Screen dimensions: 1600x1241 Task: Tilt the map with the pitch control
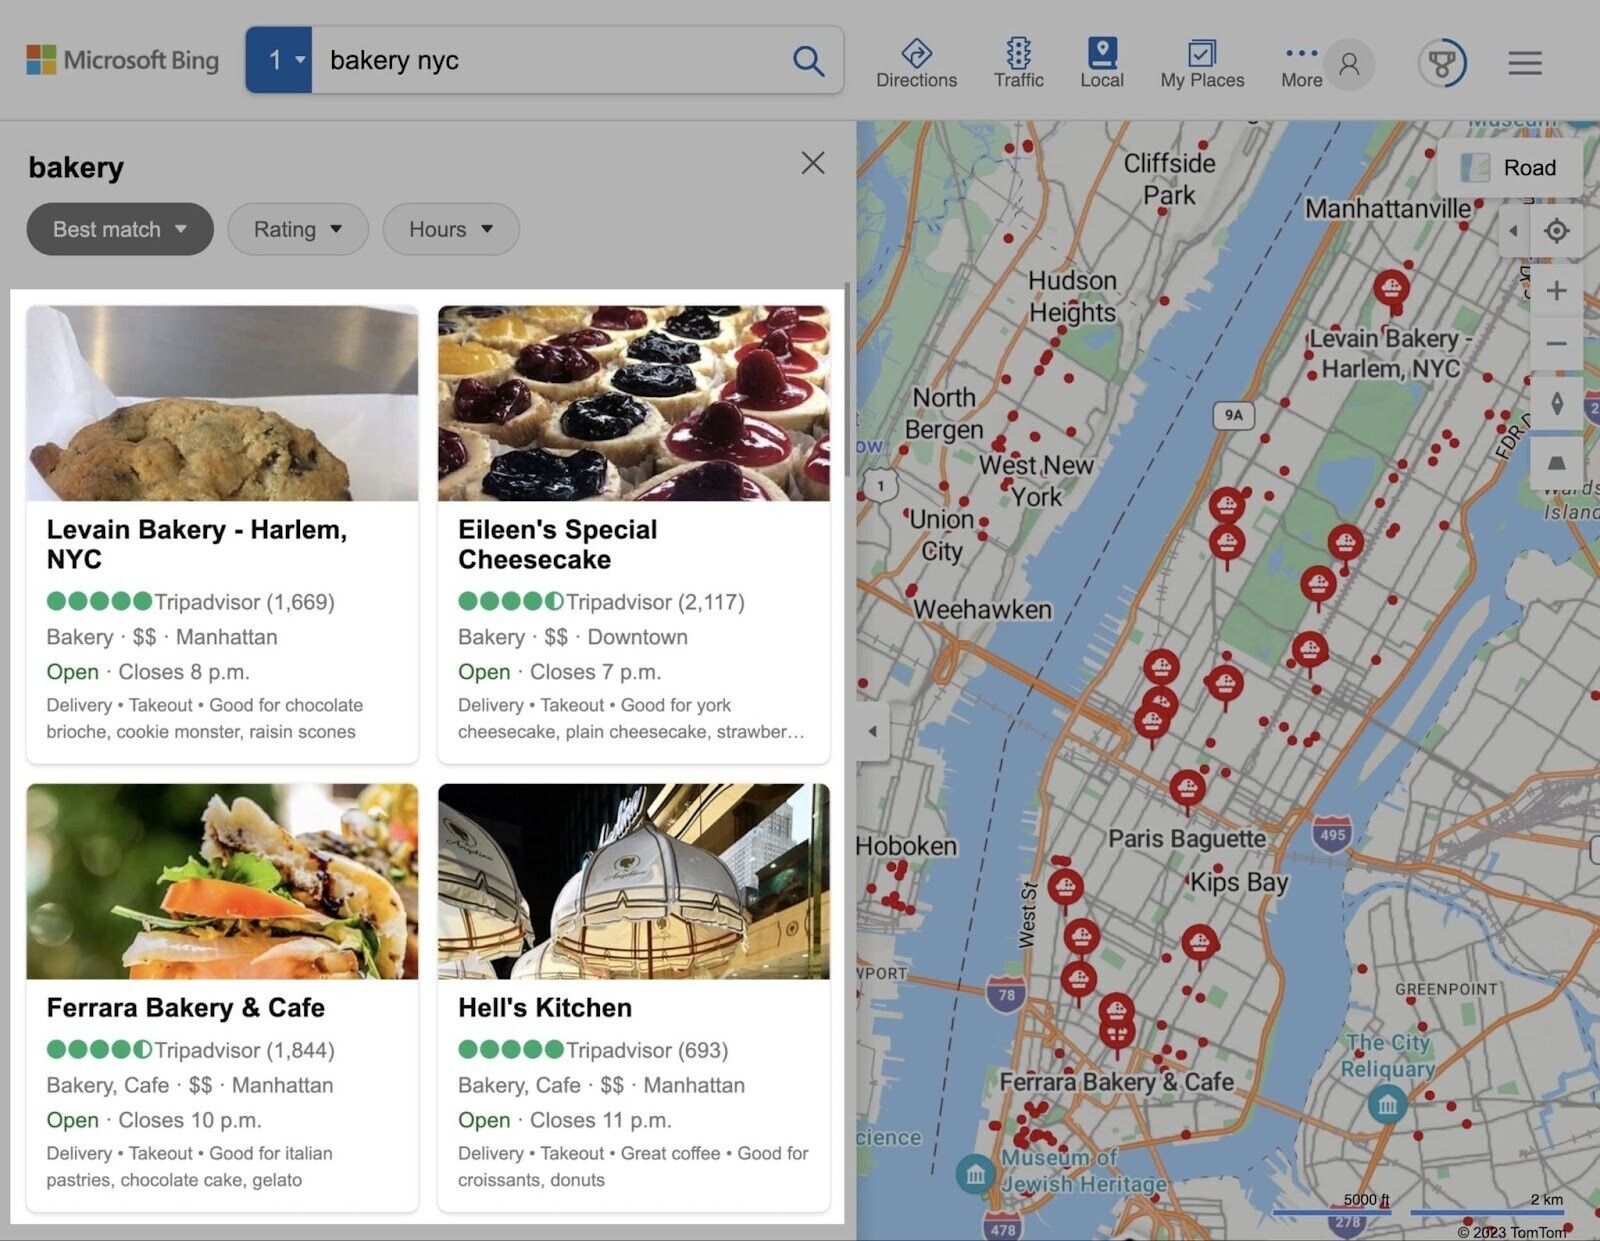click(x=1557, y=461)
